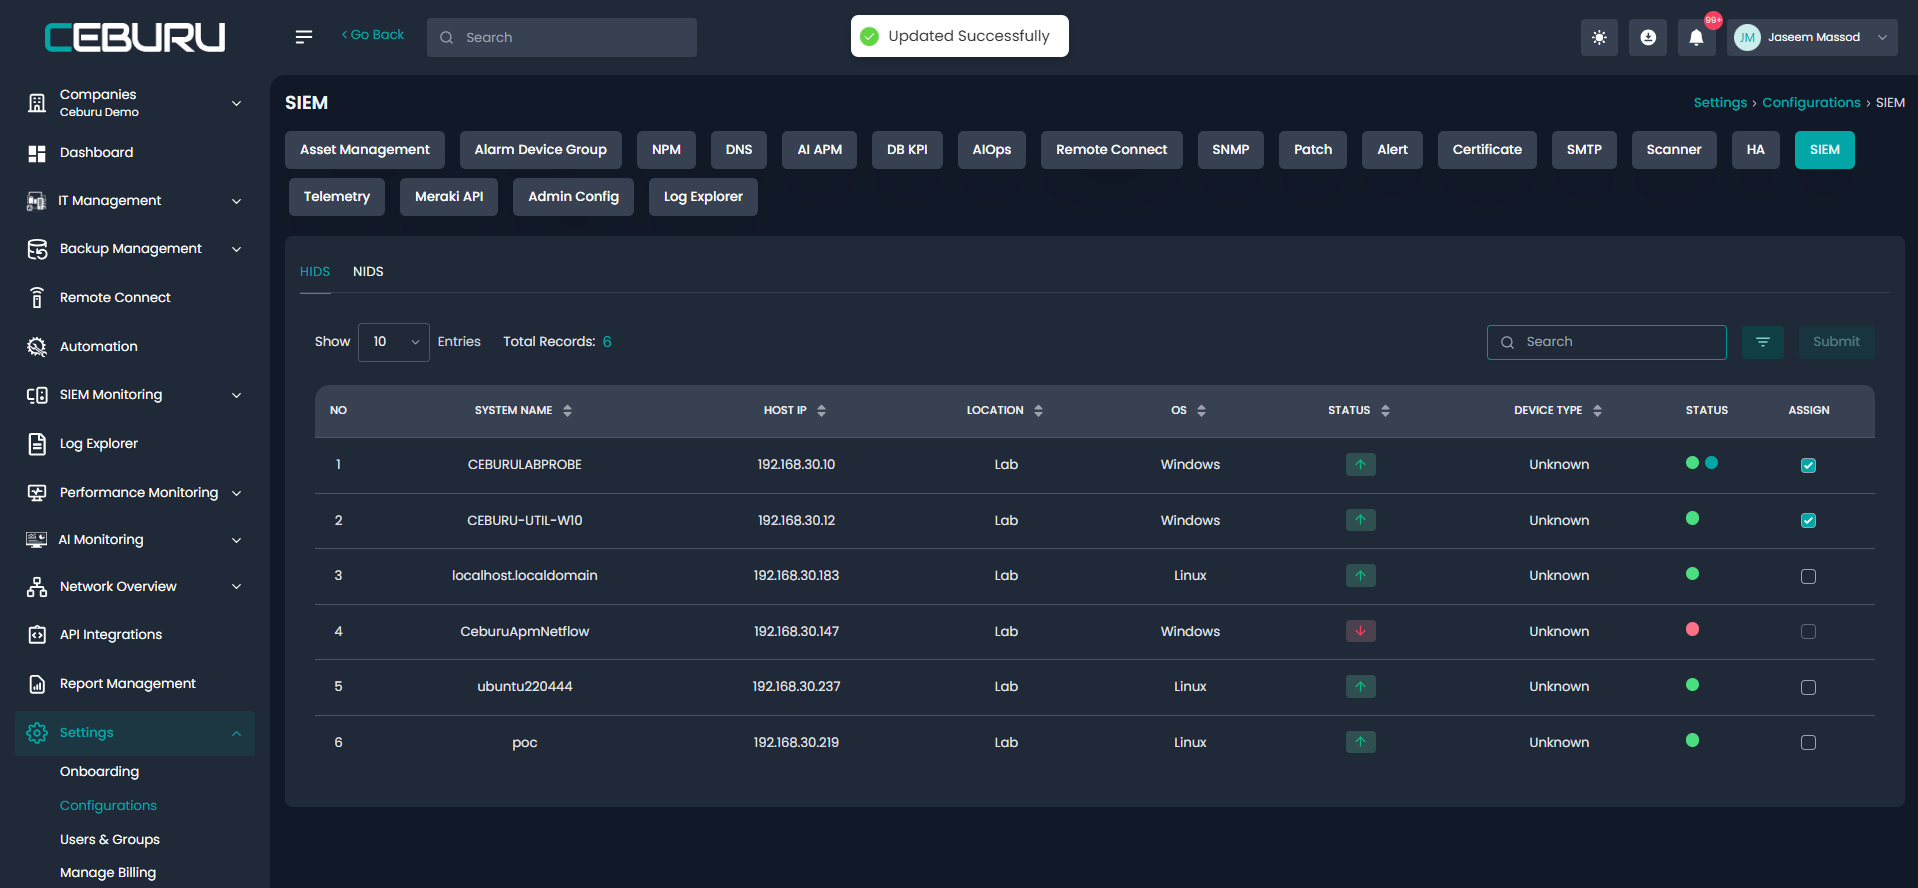Uncheck the assign checkbox for CEBURU-UTIL-W10
Viewport: 1918px width, 888px height.
tap(1808, 520)
